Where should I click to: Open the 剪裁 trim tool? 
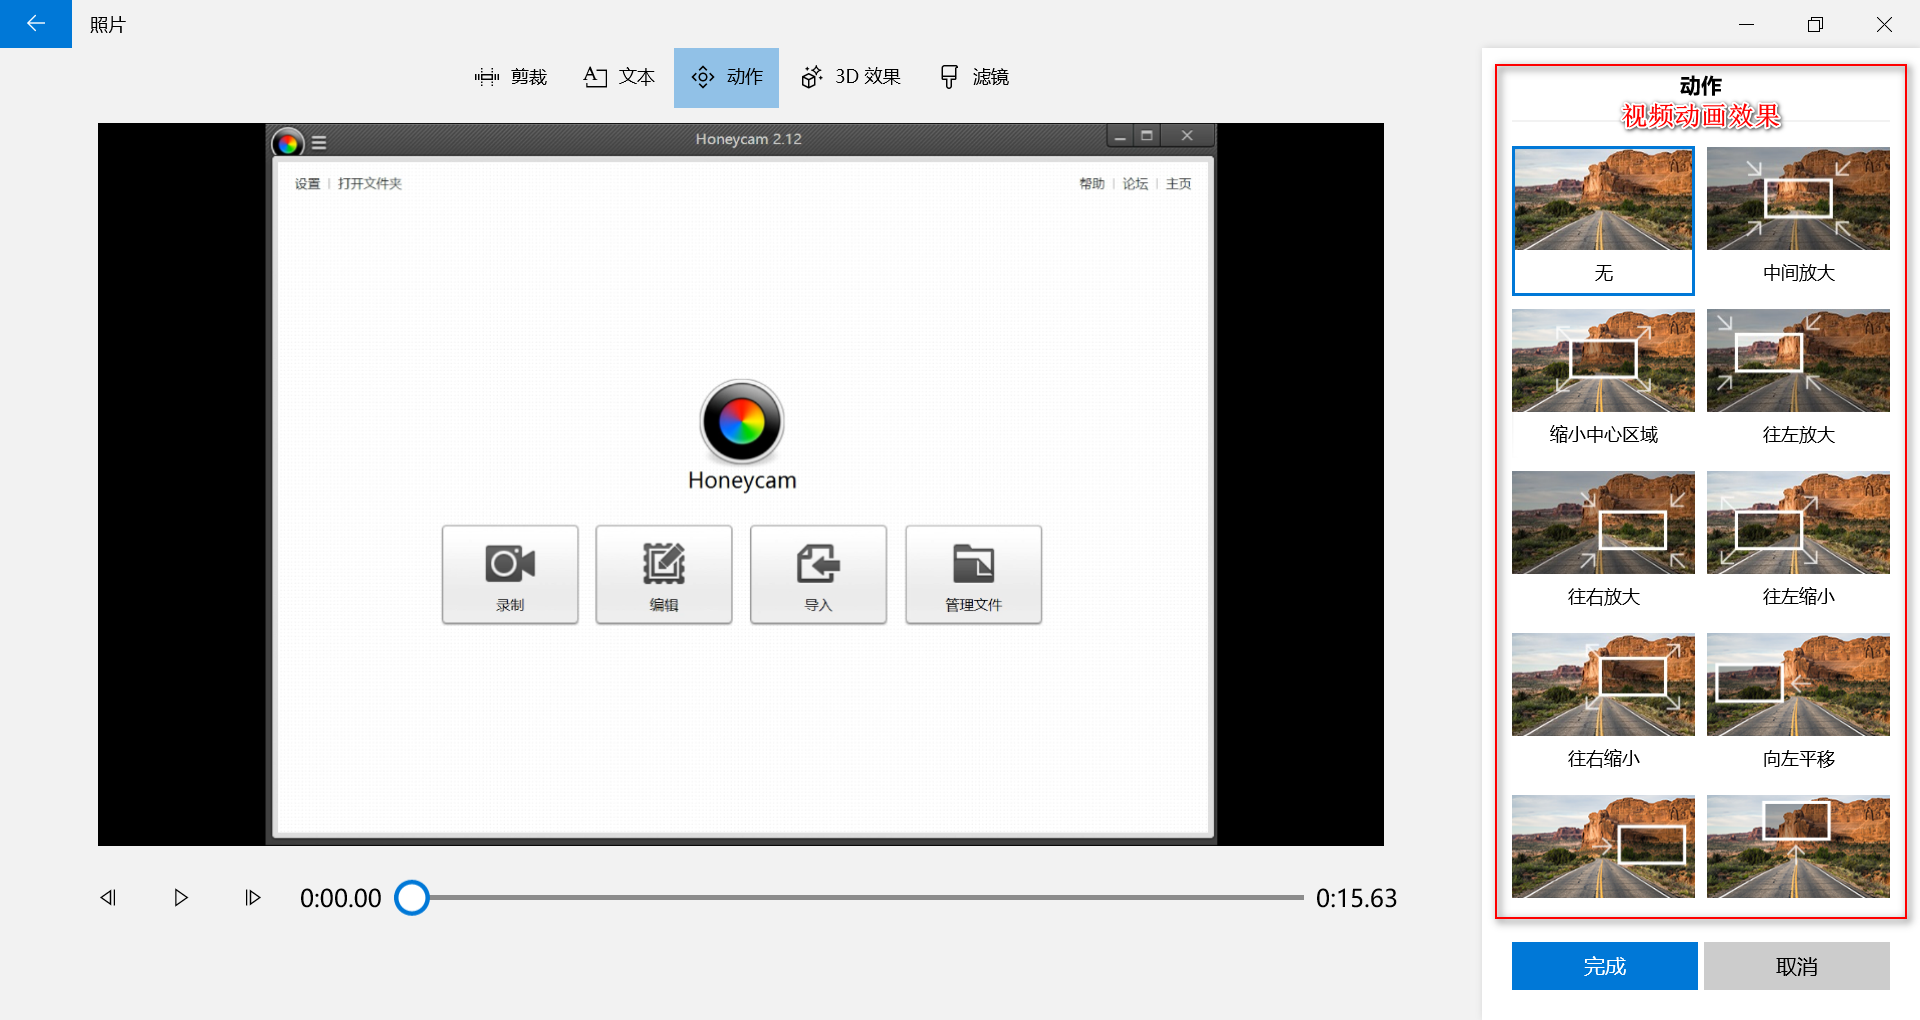click(511, 77)
